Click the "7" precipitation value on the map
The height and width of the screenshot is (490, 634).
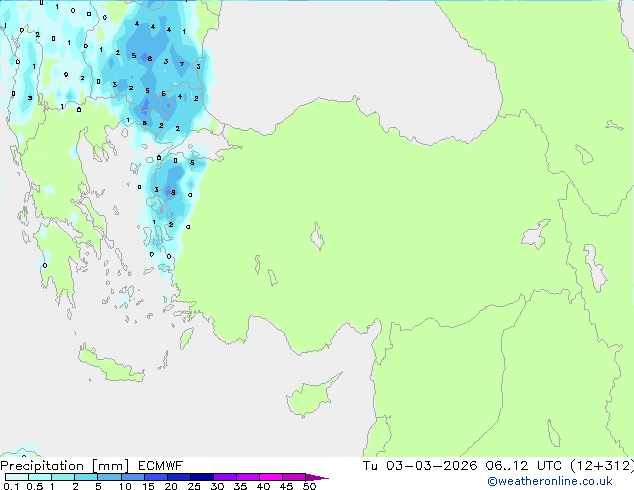[182, 64]
